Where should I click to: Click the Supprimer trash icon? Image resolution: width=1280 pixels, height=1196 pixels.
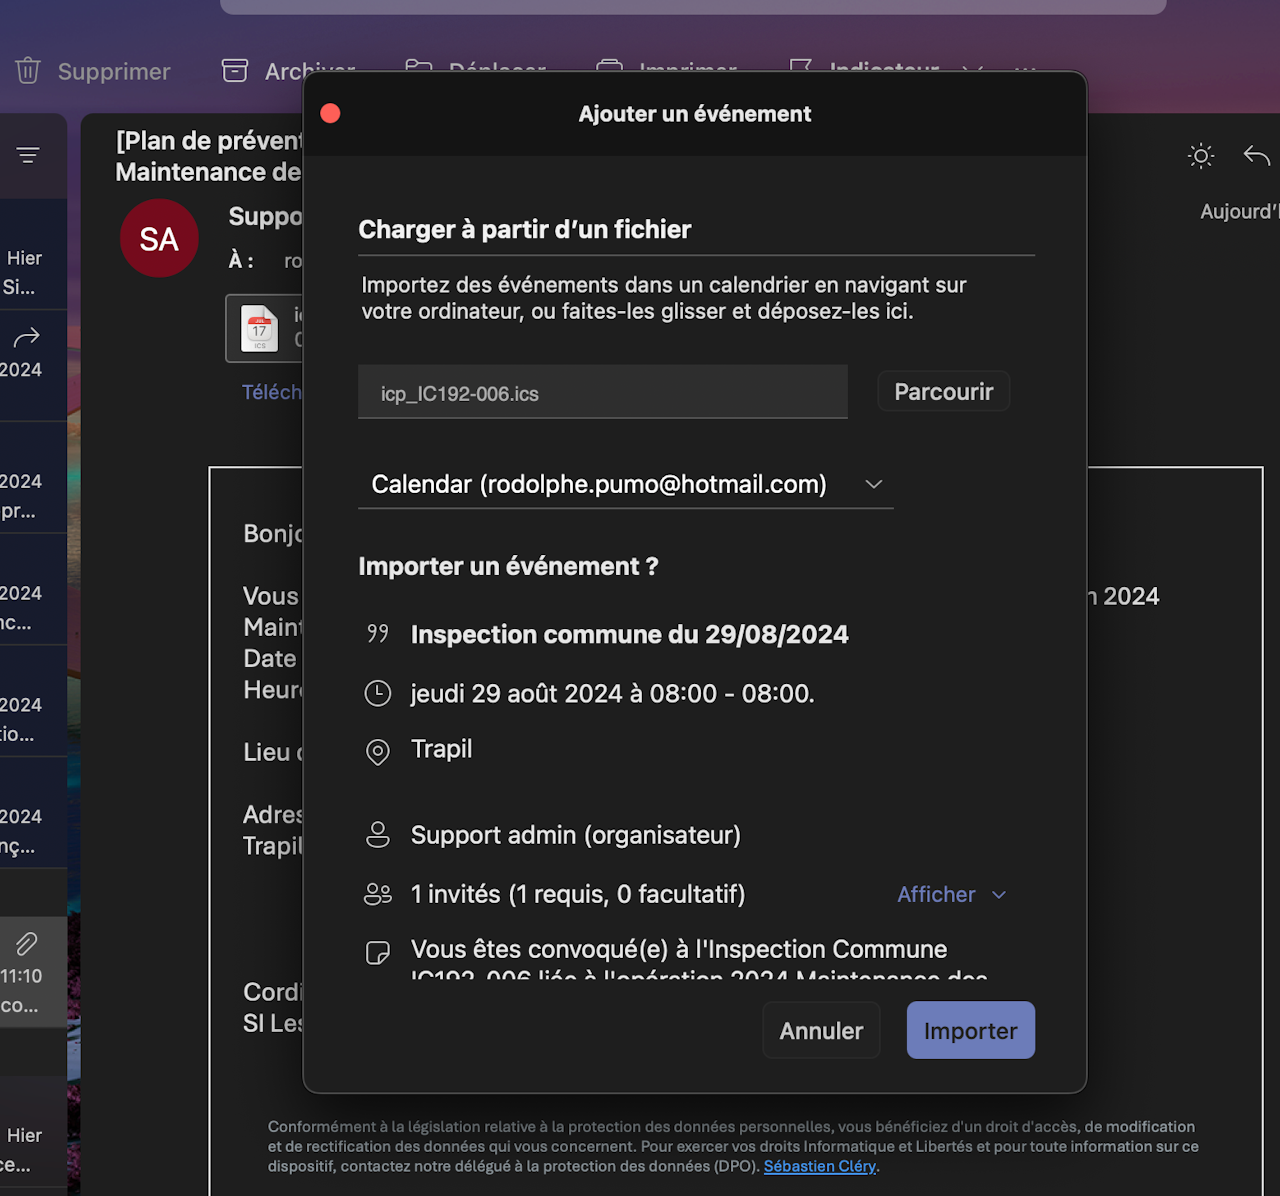click(x=28, y=71)
